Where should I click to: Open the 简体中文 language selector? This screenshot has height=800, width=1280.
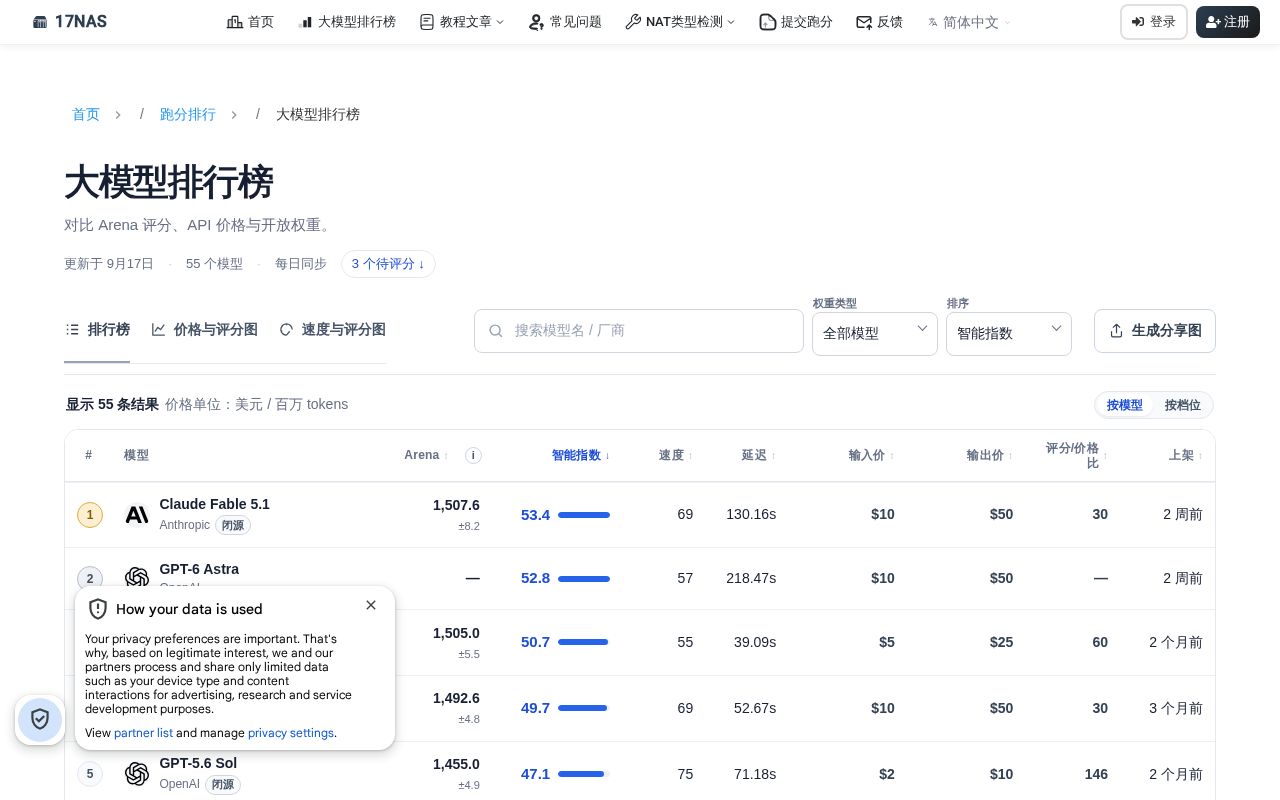click(x=969, y=22)
